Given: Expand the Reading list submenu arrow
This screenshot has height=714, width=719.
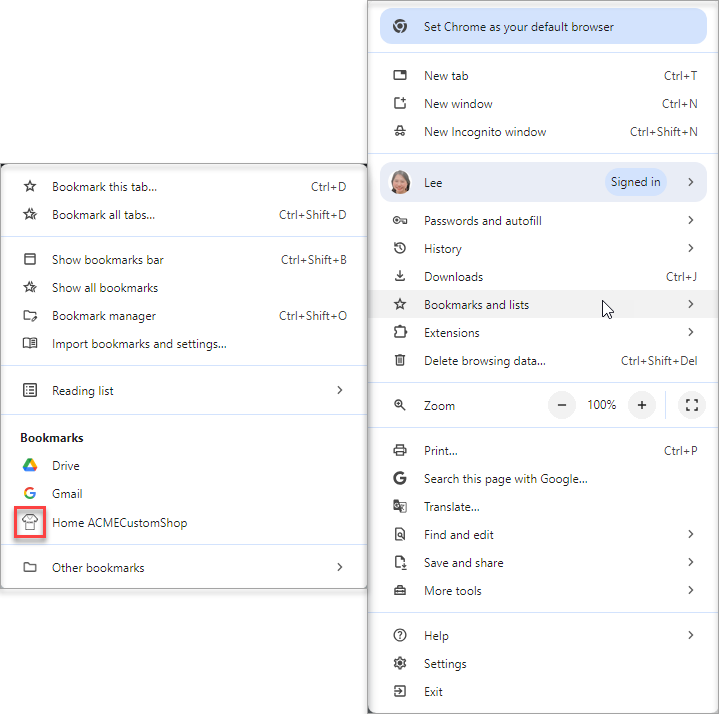Looking at the screenshot, I should pyautogui.click(x=340, y=391).
